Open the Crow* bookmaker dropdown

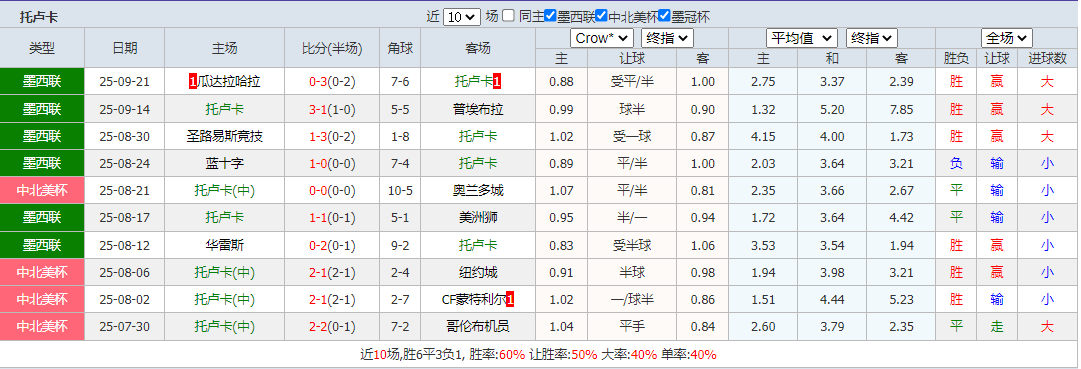[601, 39]
